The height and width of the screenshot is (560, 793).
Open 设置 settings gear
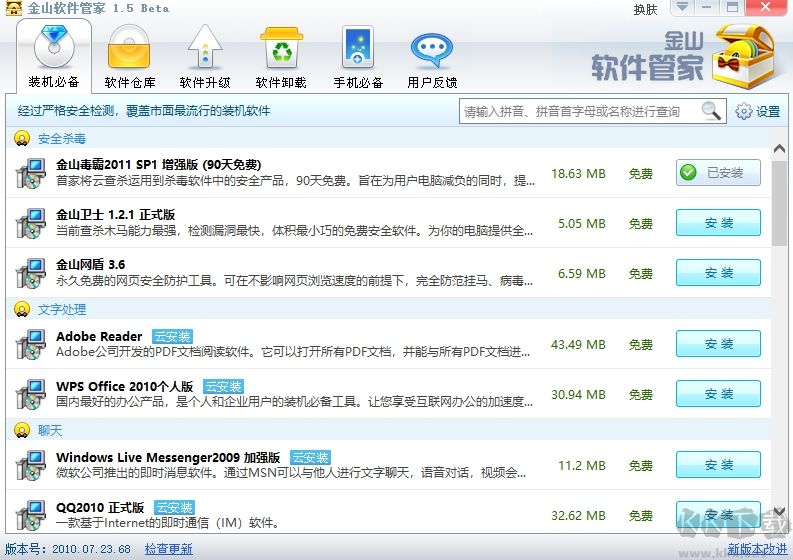tap(757, 111)
